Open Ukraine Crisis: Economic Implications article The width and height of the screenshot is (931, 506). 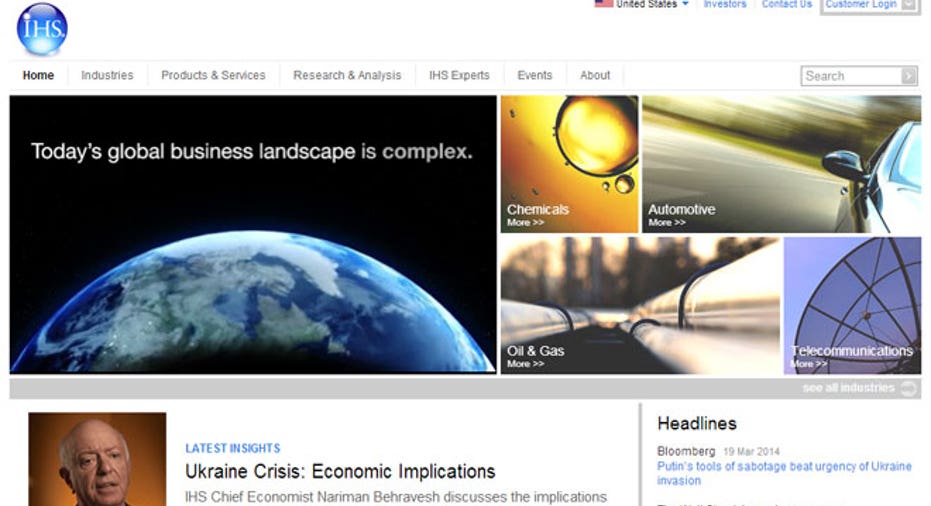click(x=340, y=472)
